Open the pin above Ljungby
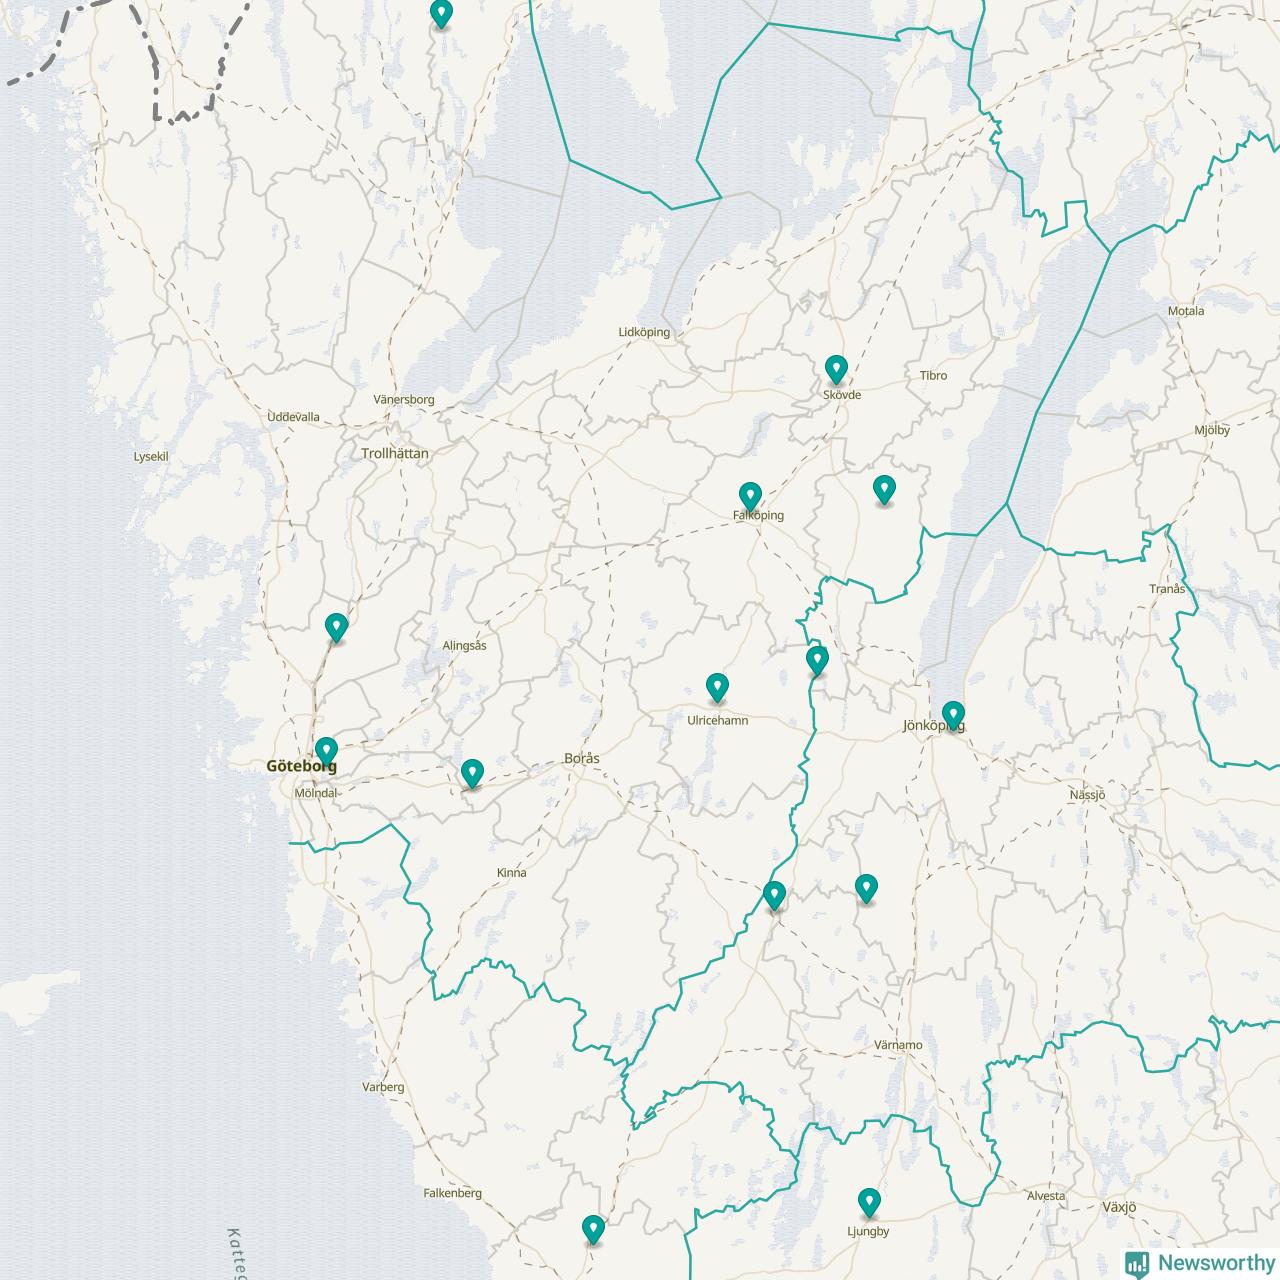The height and width of the screenshot is (1280, 1280). tap(869, 1202)
